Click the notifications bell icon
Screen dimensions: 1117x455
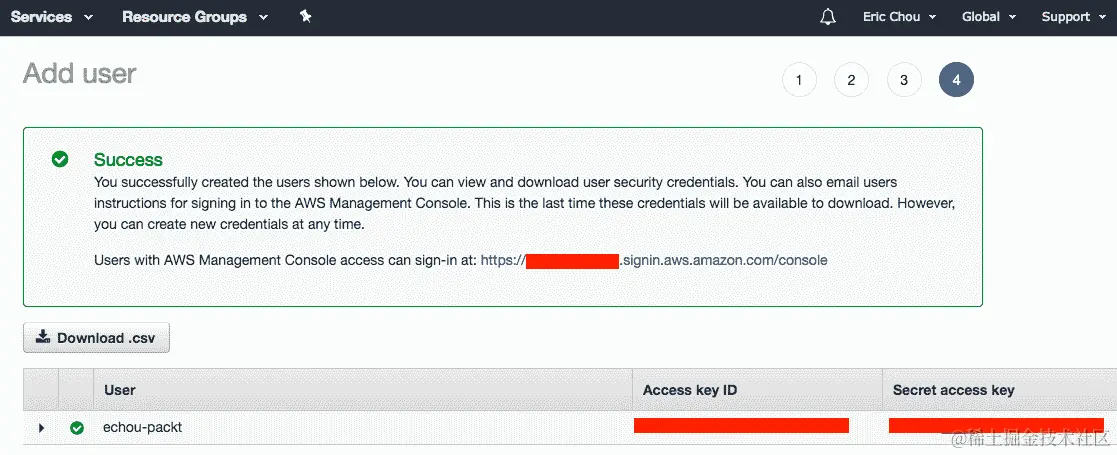coord(828,17)
